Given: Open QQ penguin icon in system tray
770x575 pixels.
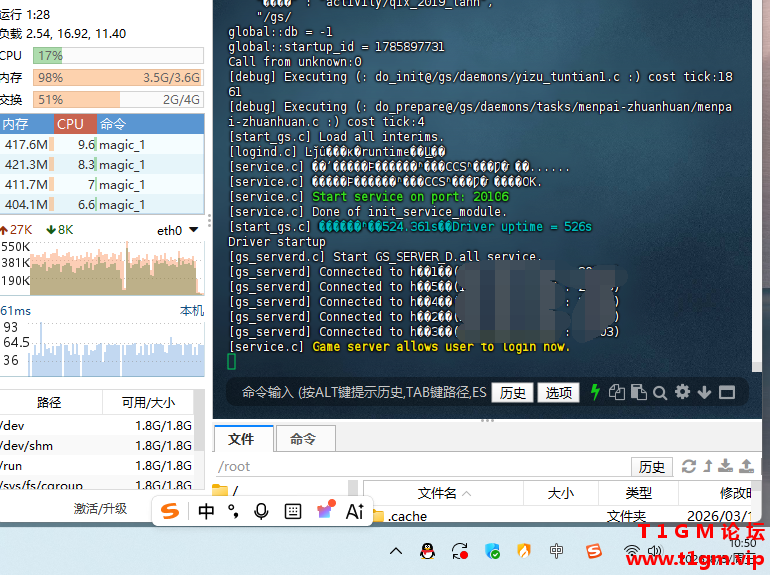Looking at the screenshot, I should click(x=428, y=551).
